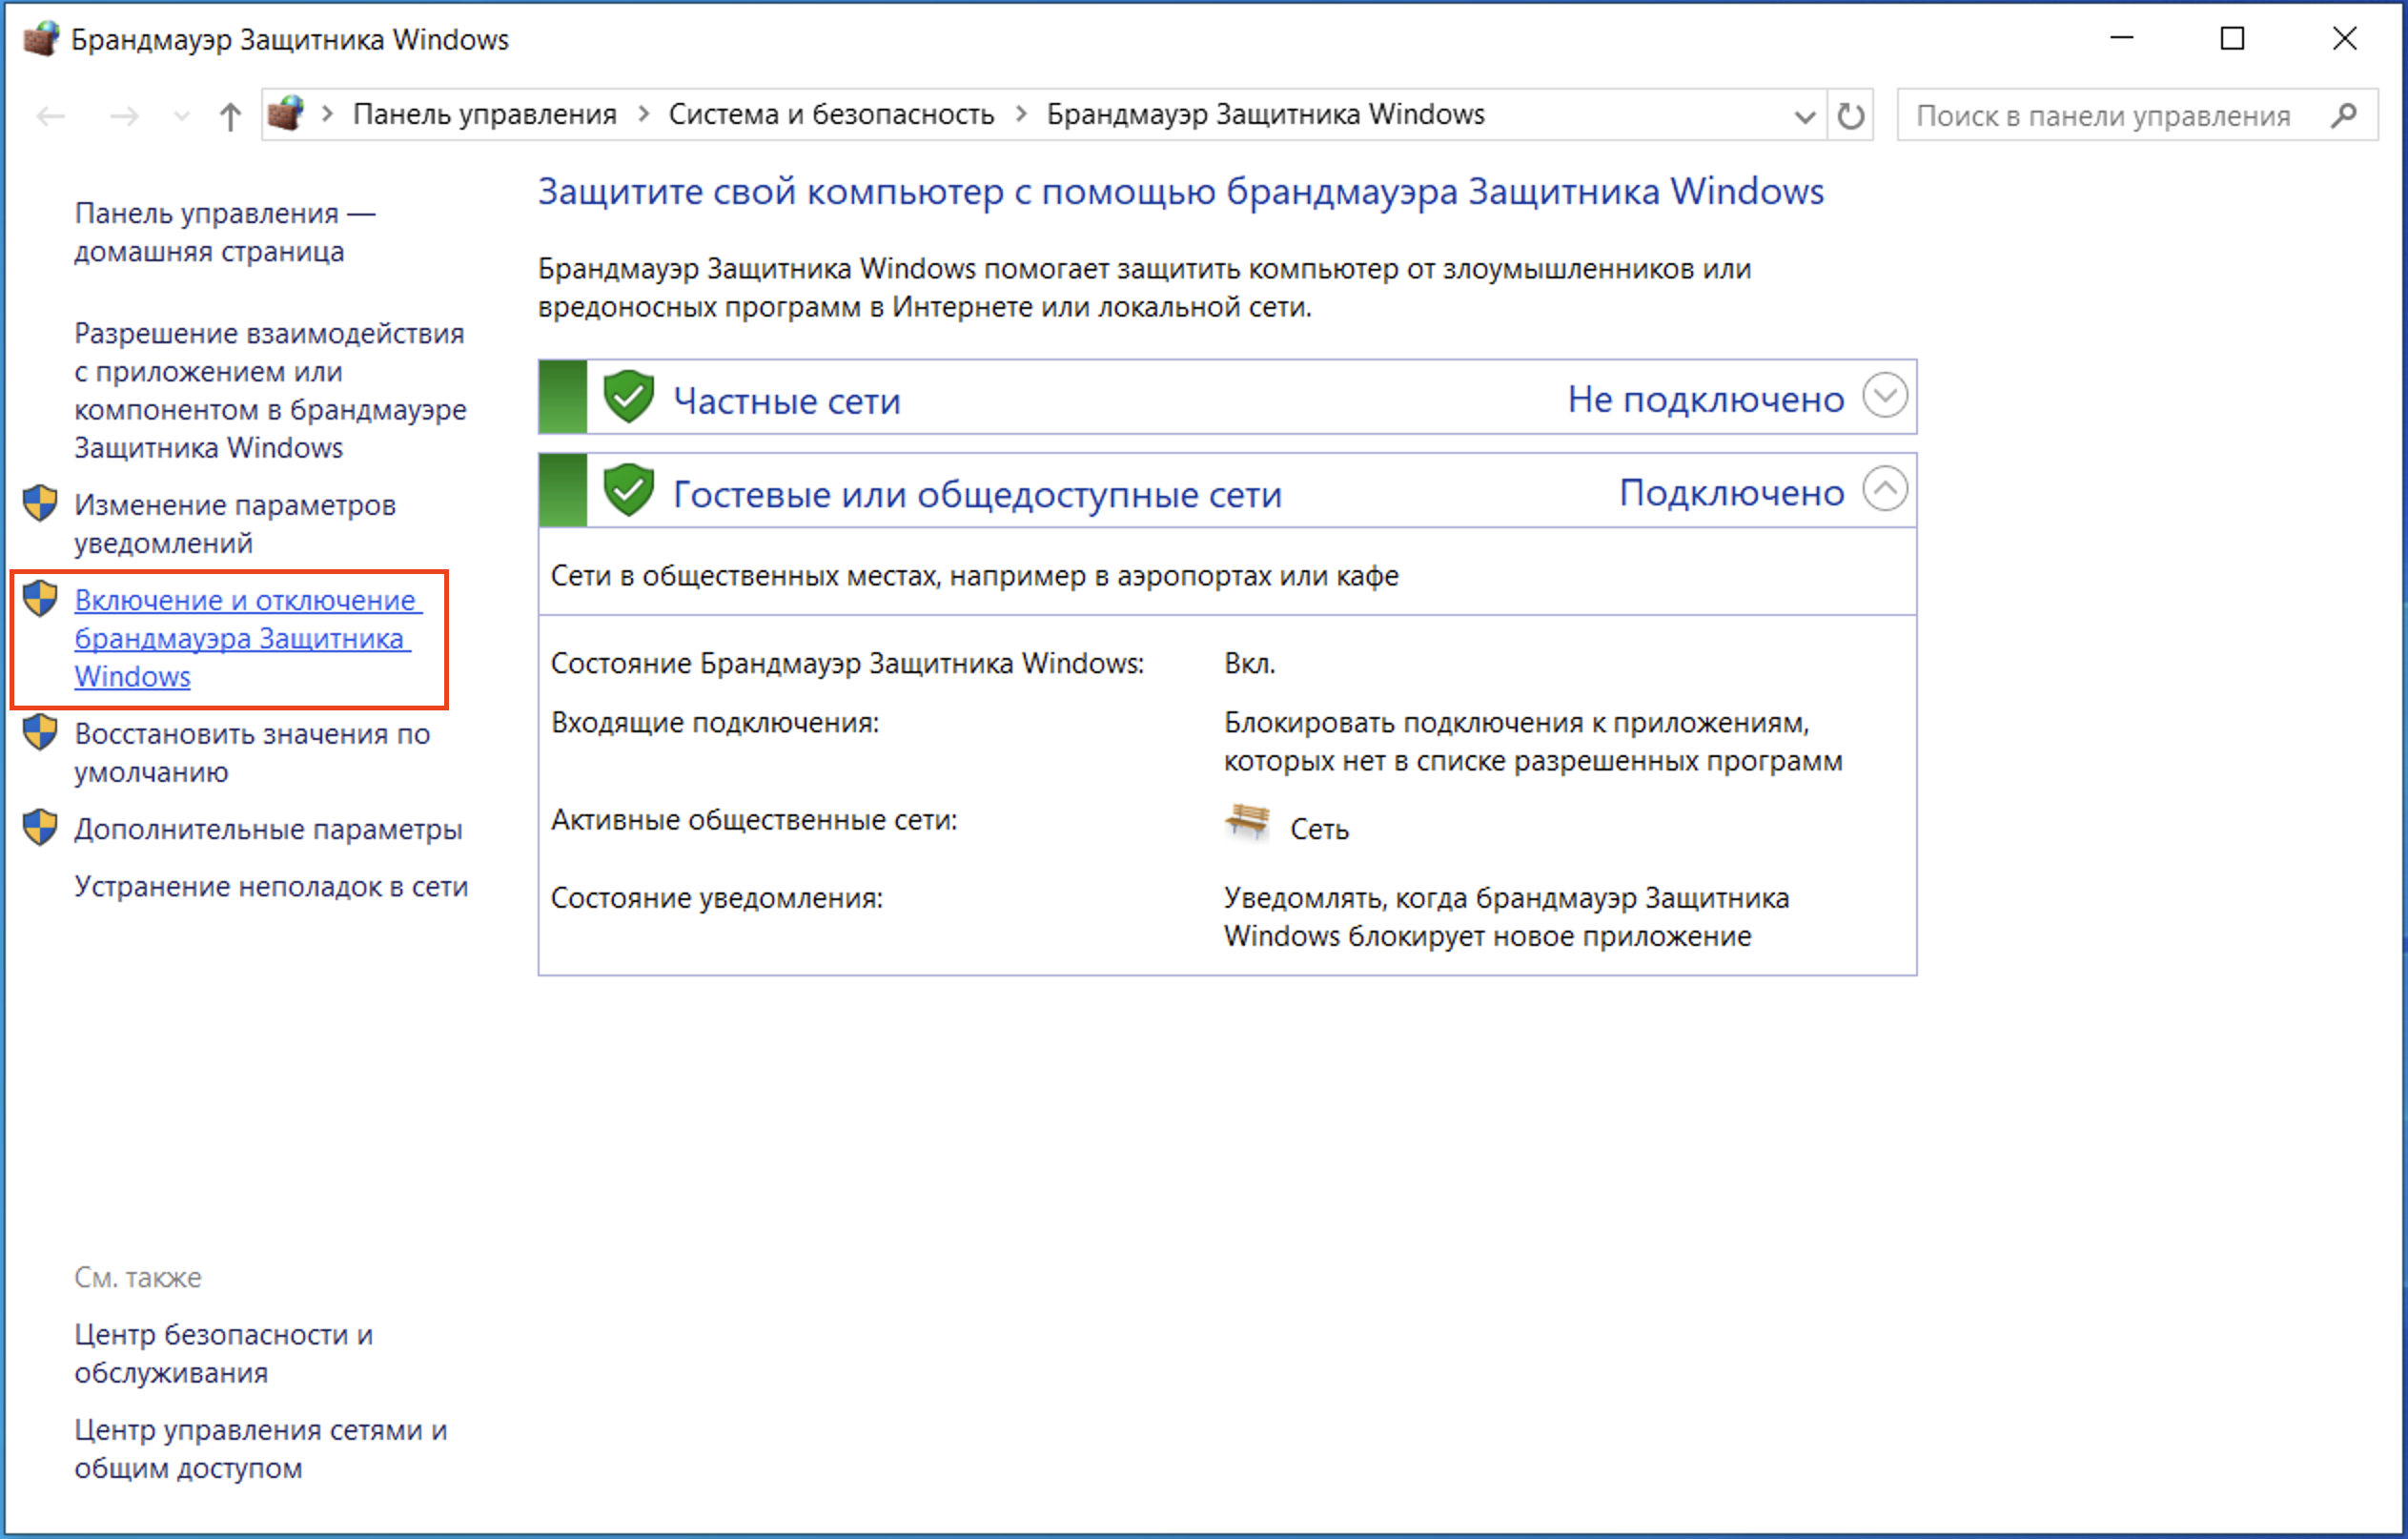The image size is (2408, 1539).
Task: Open address bar history dropdown
Action: pos(1805,116)
